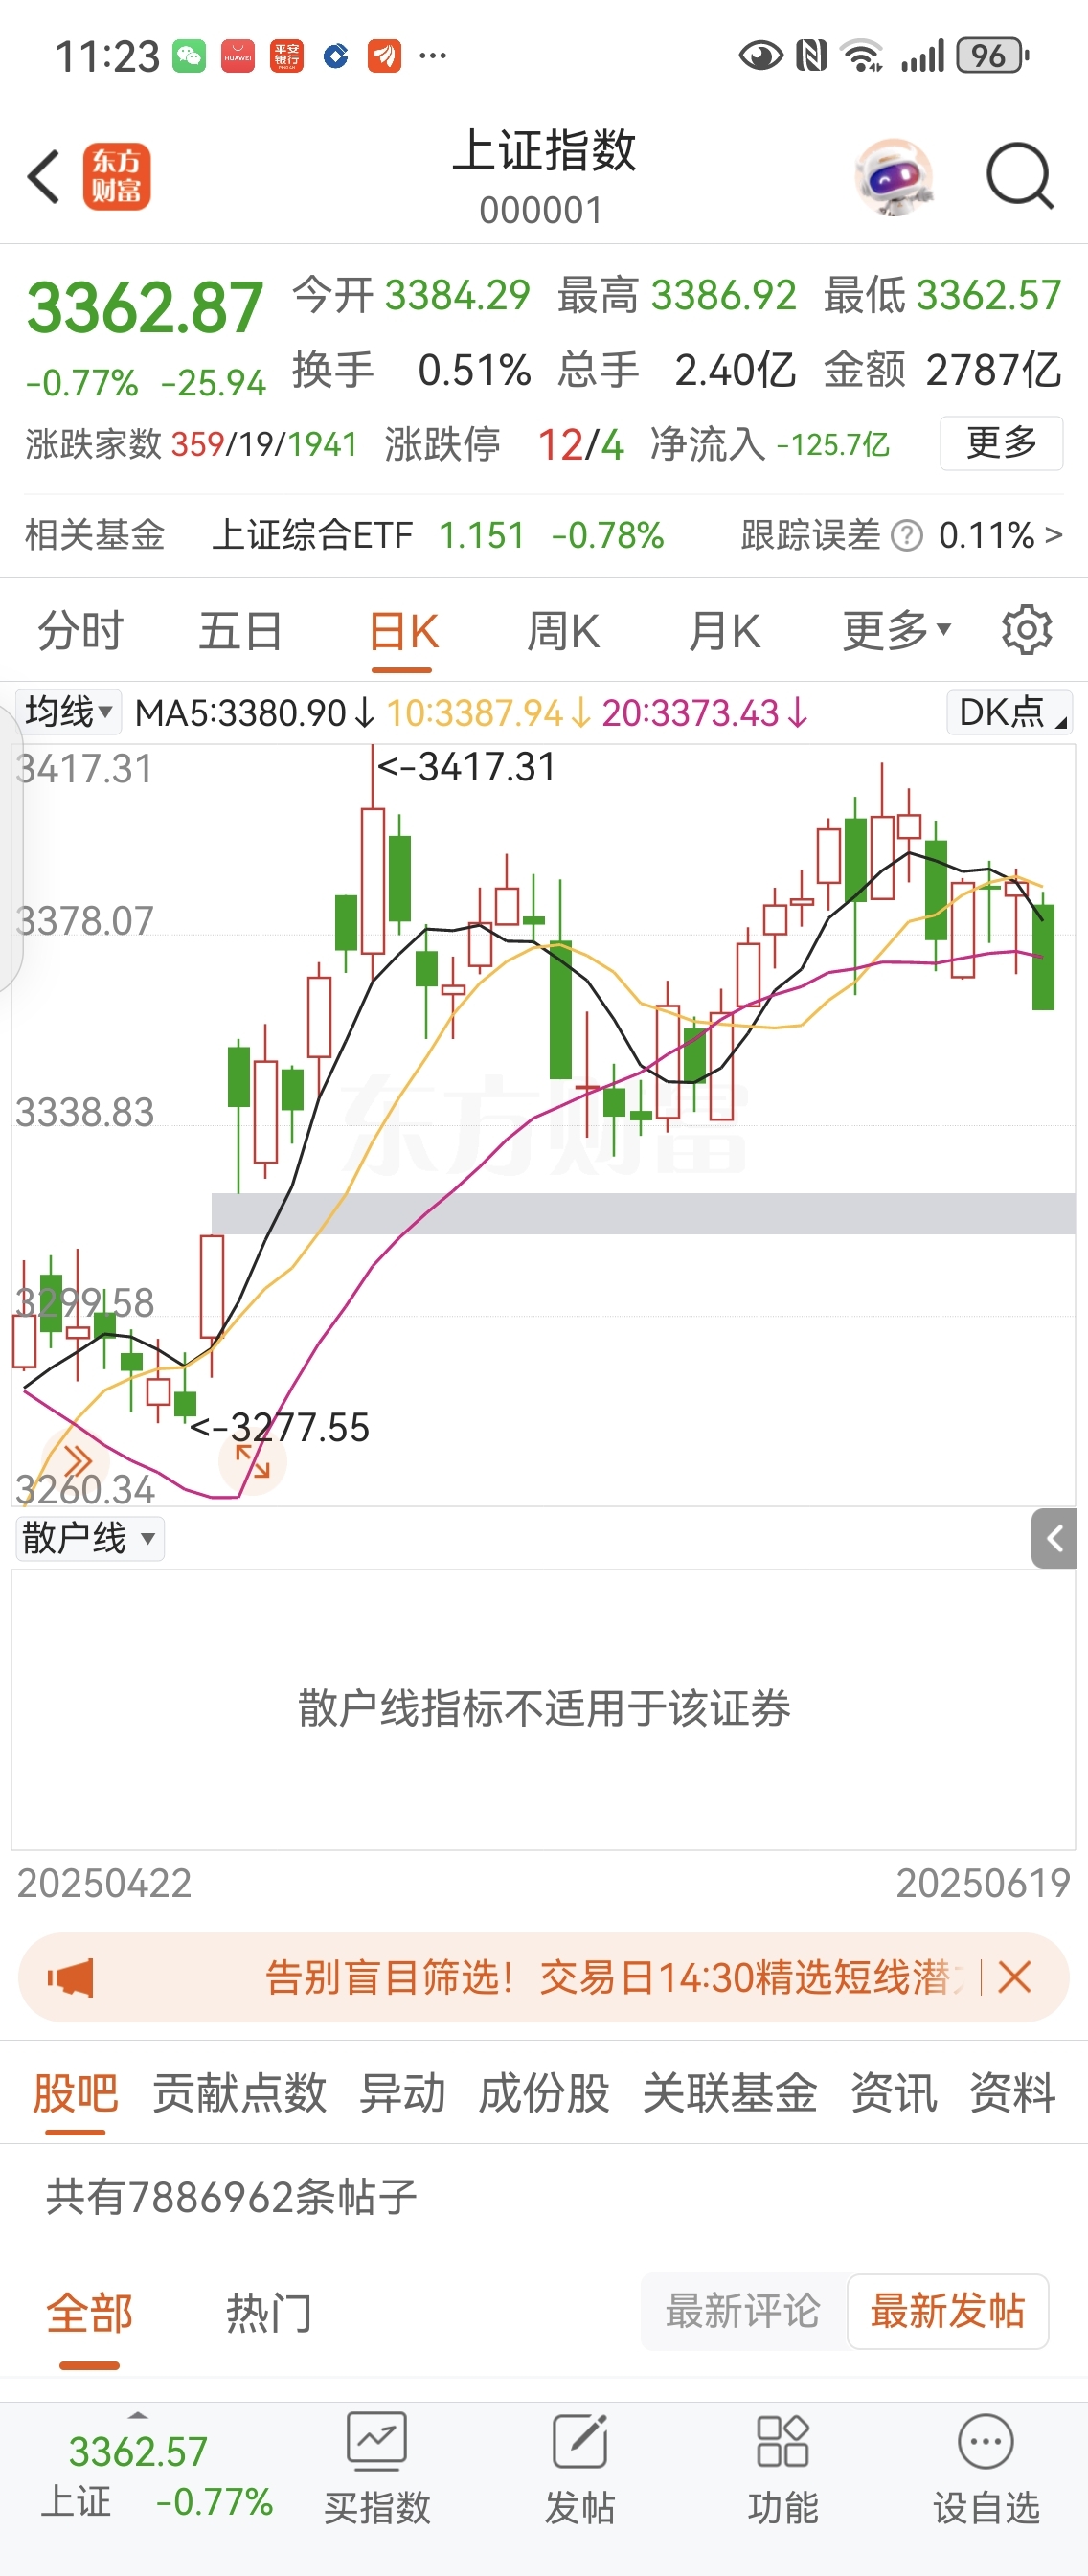The width and height of the screenshot is (1088, 2576).
Task: Tap the 发帖 compose icon
Action: tap(580, 2441)
